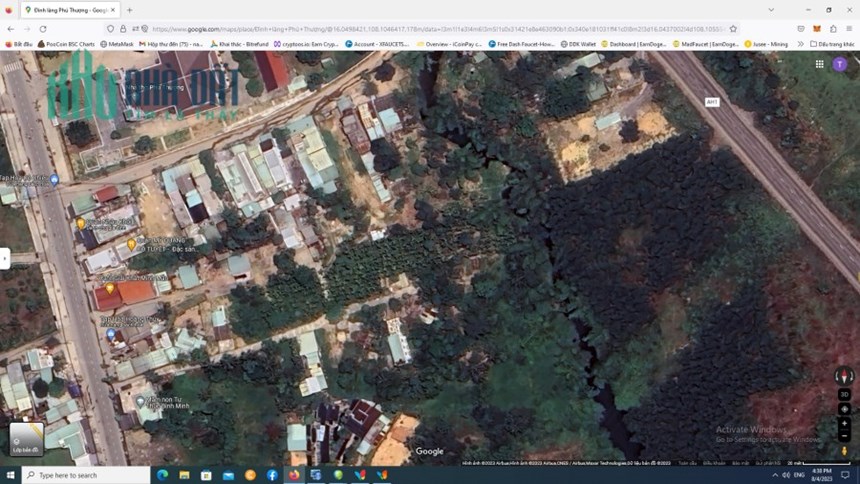Screen dimensions: 860x484
Task: Open the Firefox tab list dropdown
Action: [x=771, y=10]
